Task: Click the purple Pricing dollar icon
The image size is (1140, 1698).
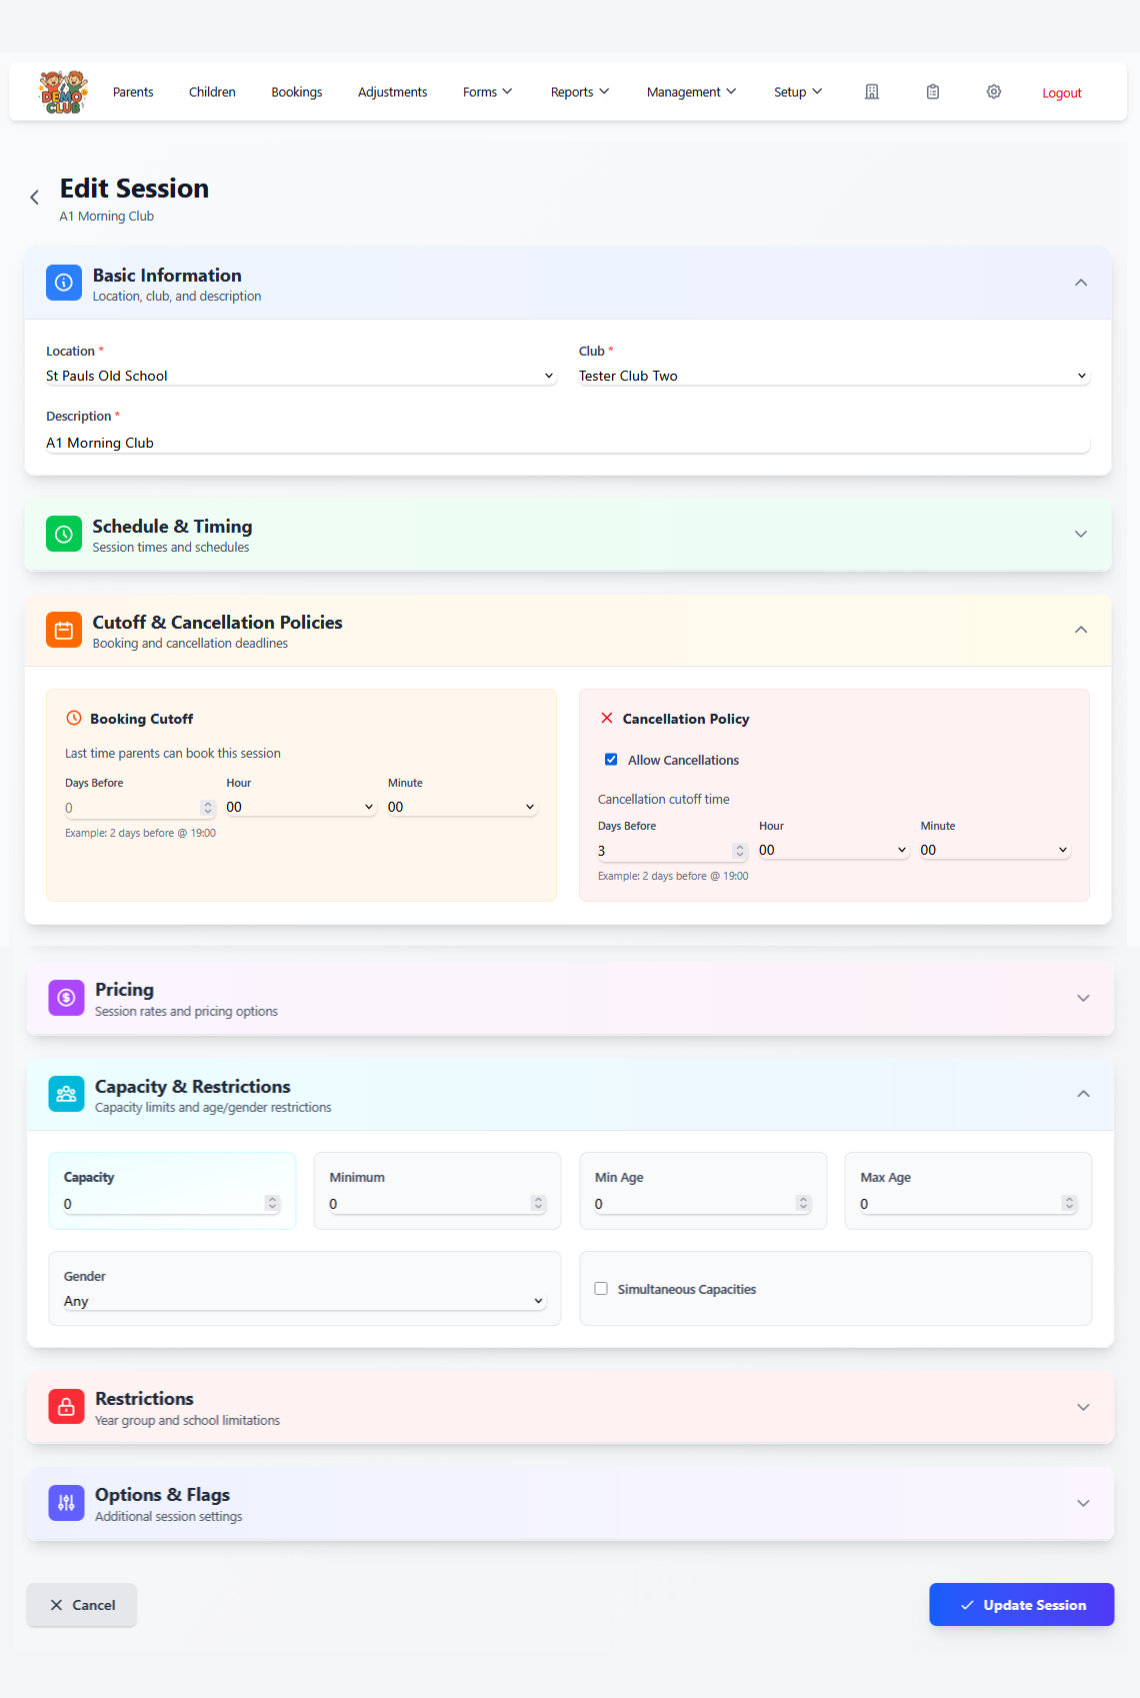Action: 66,998
